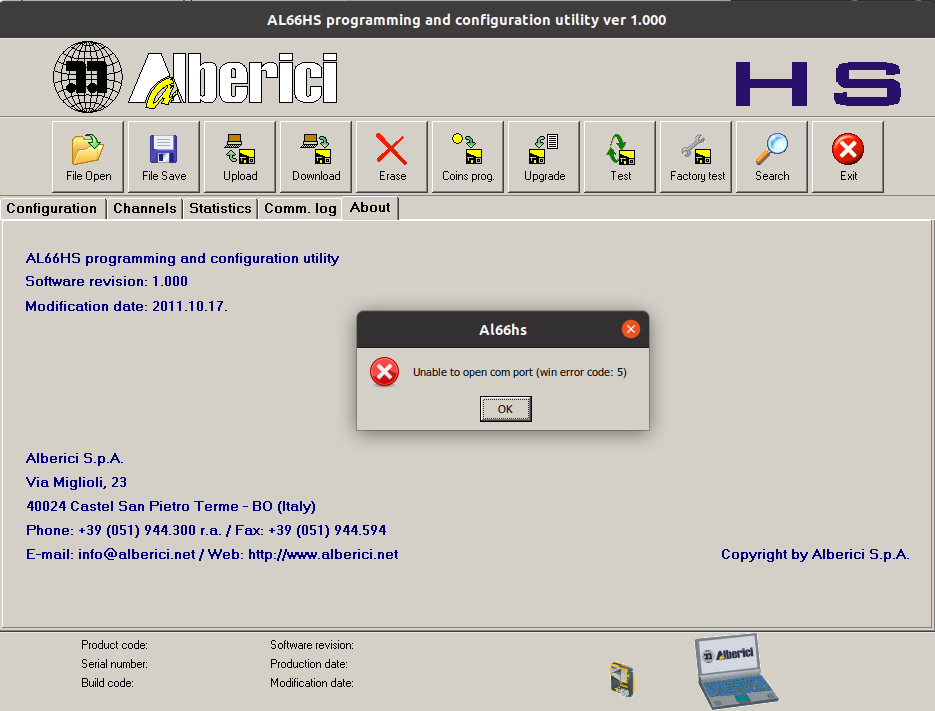Confirm the error dialog with OK
The image size is (935, 711).
[506, 409]
